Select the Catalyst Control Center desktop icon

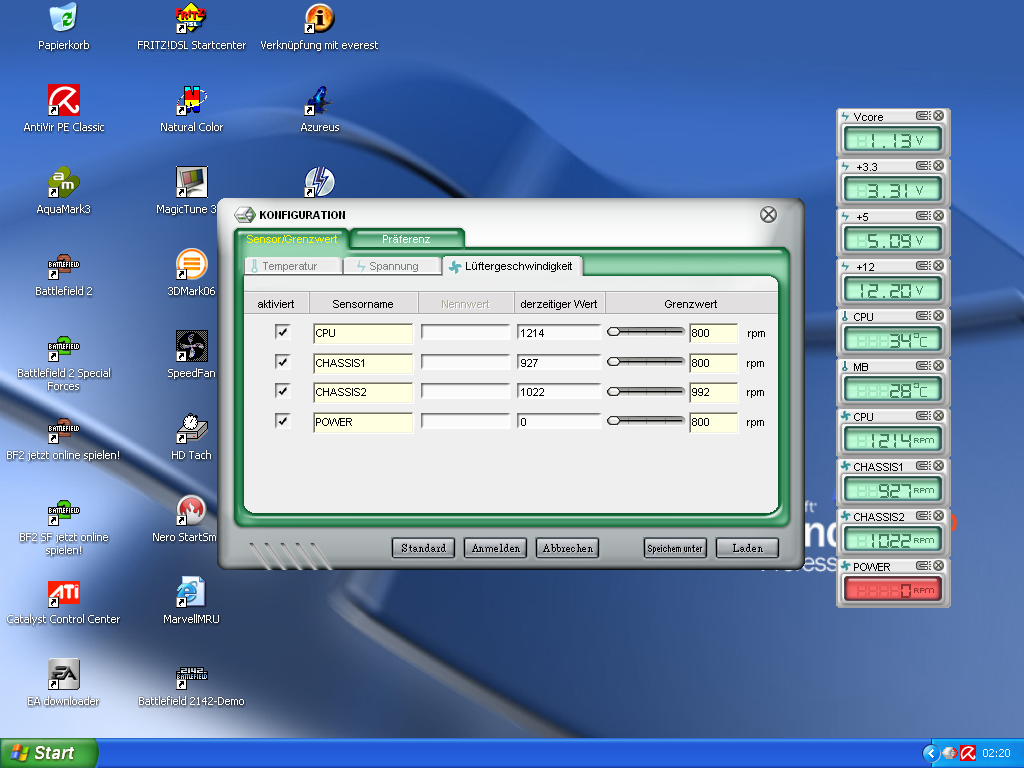click(63, 601)
